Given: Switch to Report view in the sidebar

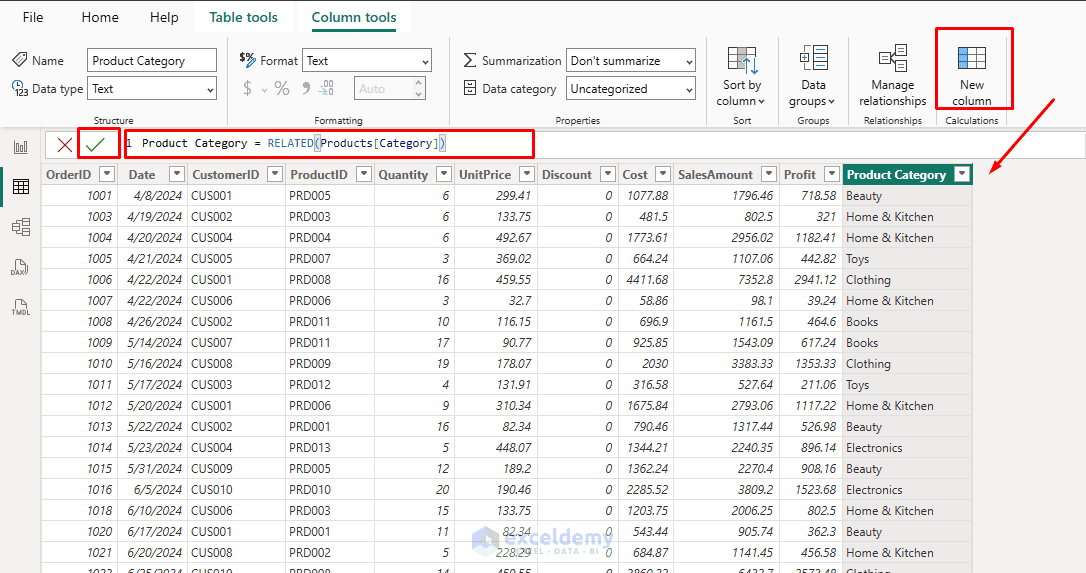Looking at the screenshot, I should pos(21,147).
